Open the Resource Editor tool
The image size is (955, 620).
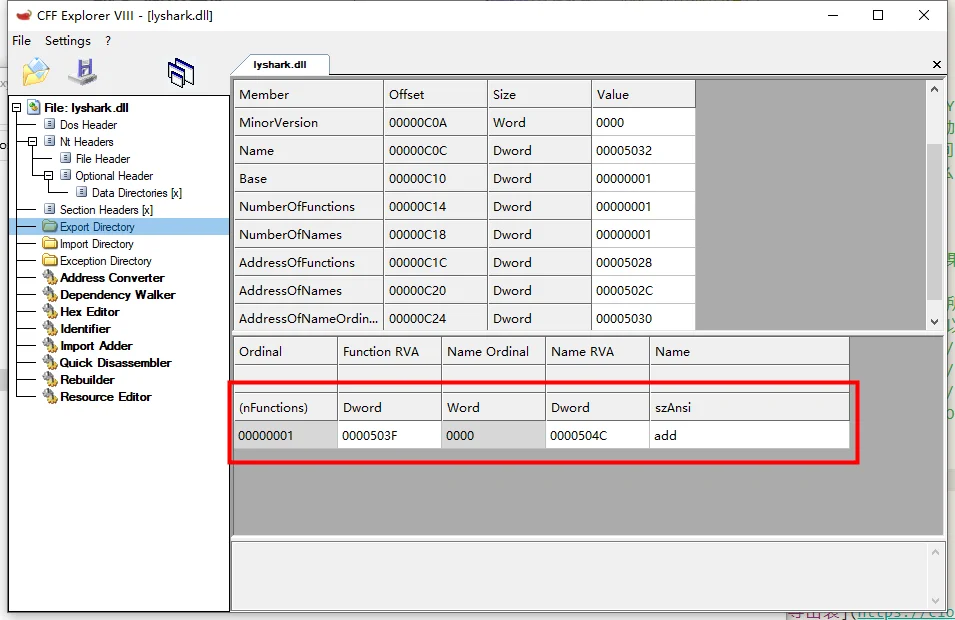(105, 397)
